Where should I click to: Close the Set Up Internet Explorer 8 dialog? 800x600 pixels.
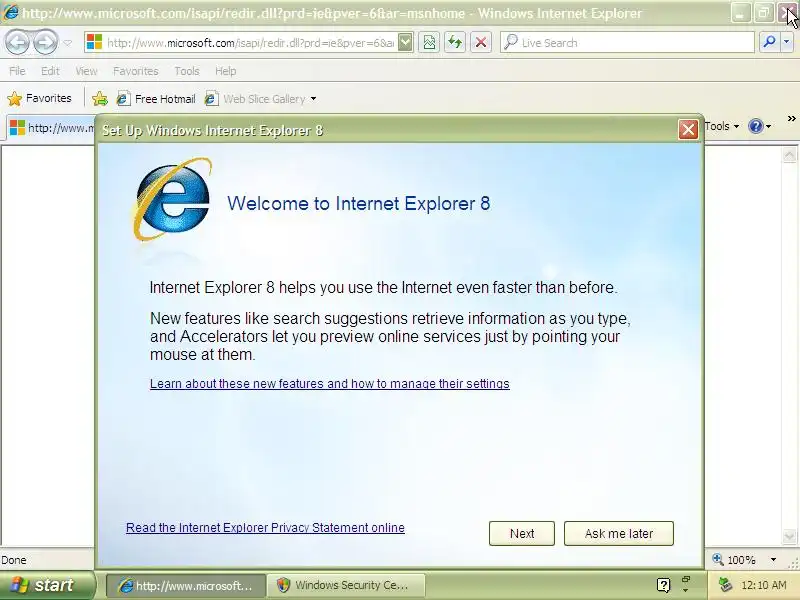click(x=688, y=130)
